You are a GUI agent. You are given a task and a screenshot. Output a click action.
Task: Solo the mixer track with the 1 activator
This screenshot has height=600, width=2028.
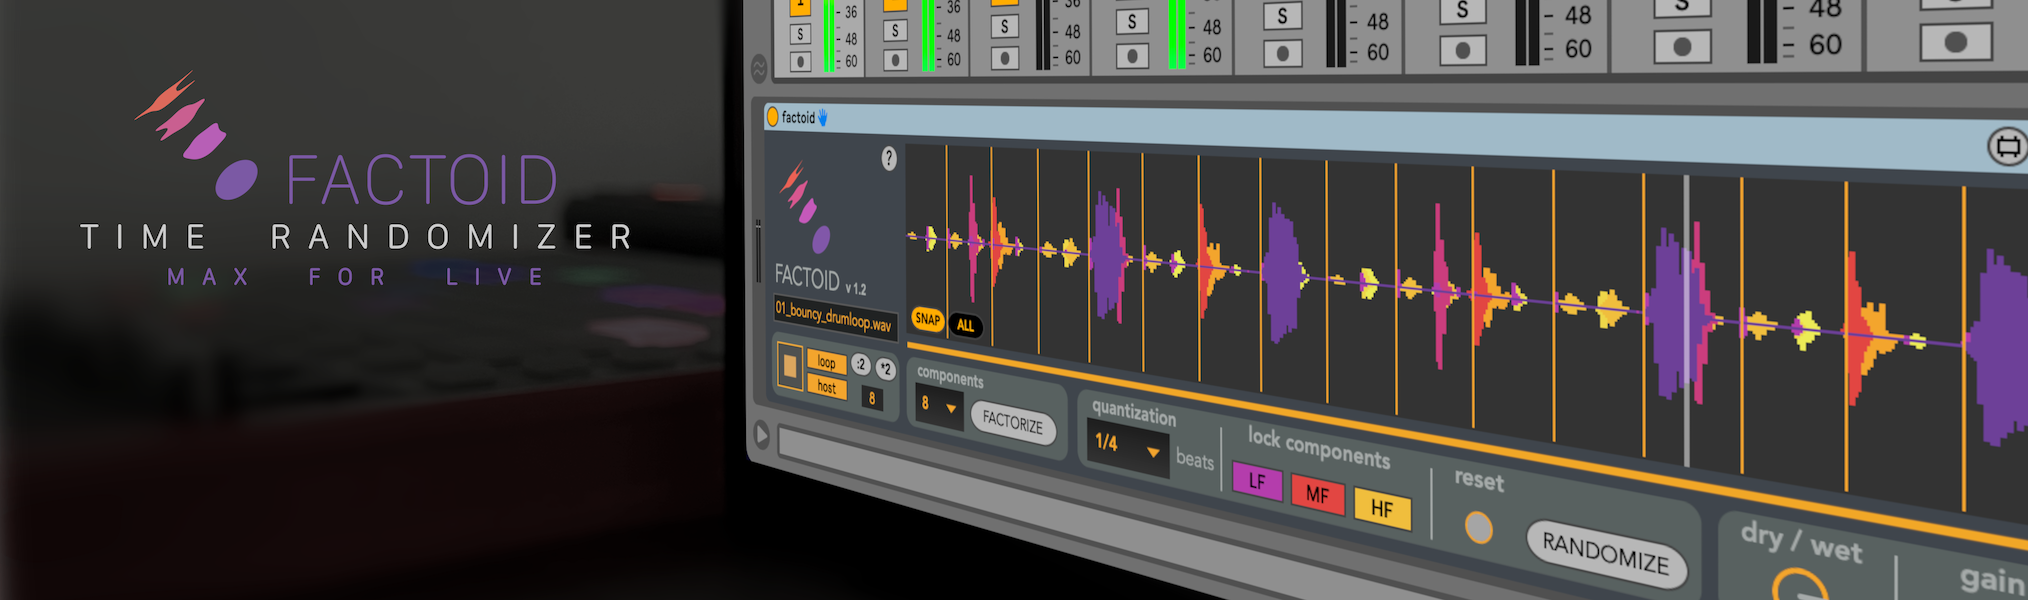click(x=800, y=34)
